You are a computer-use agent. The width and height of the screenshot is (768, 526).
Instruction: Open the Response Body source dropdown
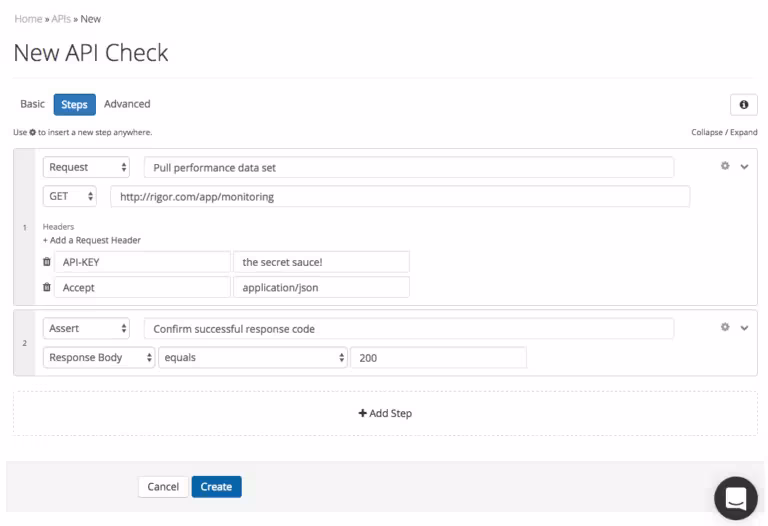(x=99, y=358)
